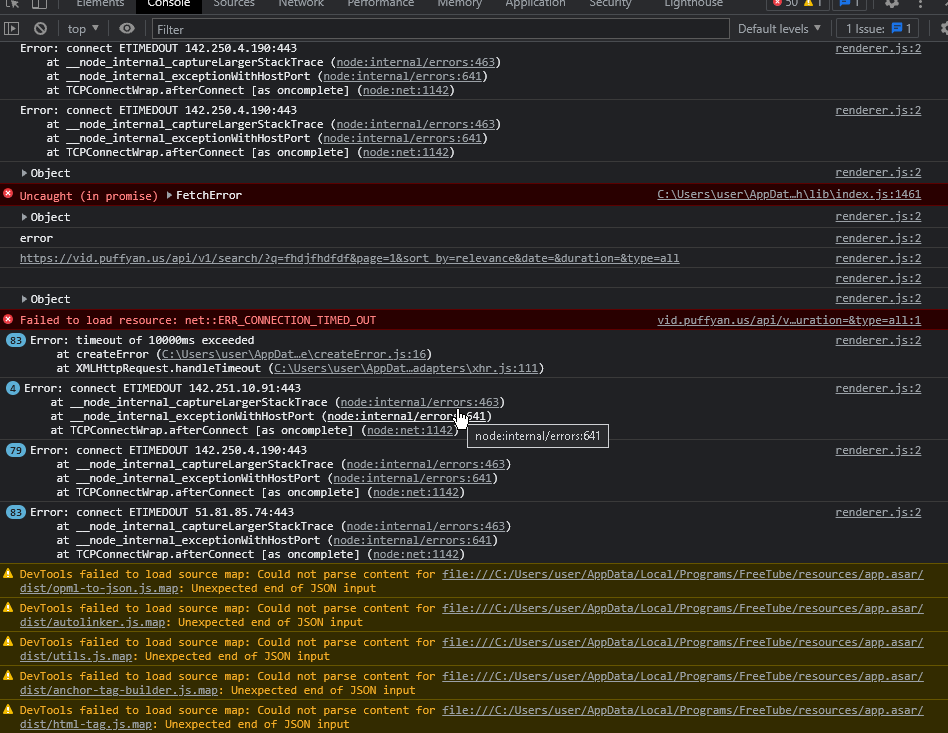Viewport: 948px width, 733px height.
Task: Open node:internal/errors:463 link under 51.81.85.74 error
Action: click(426, 527)
